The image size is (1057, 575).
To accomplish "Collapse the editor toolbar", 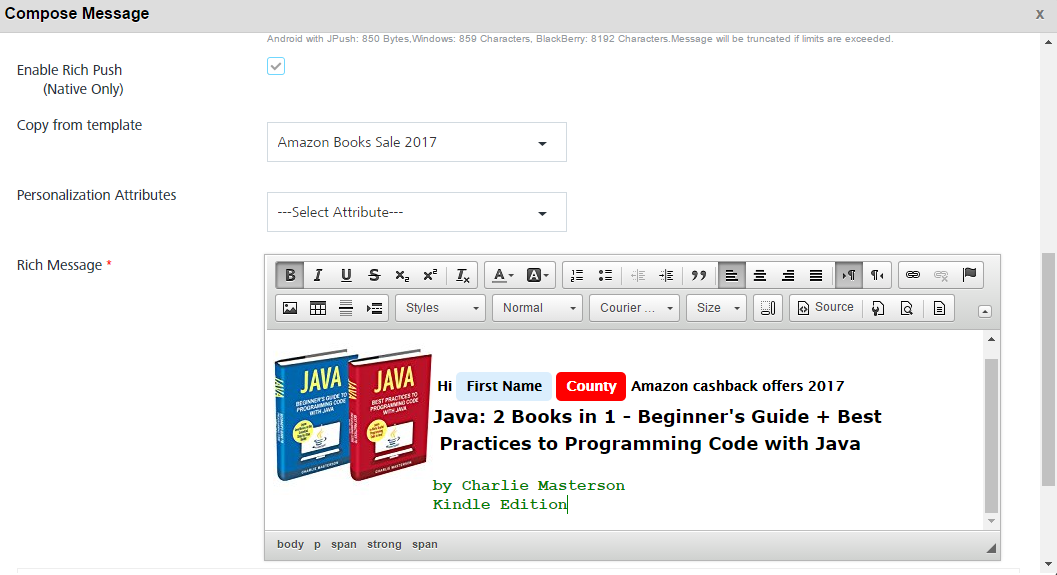I will (985, 311).
